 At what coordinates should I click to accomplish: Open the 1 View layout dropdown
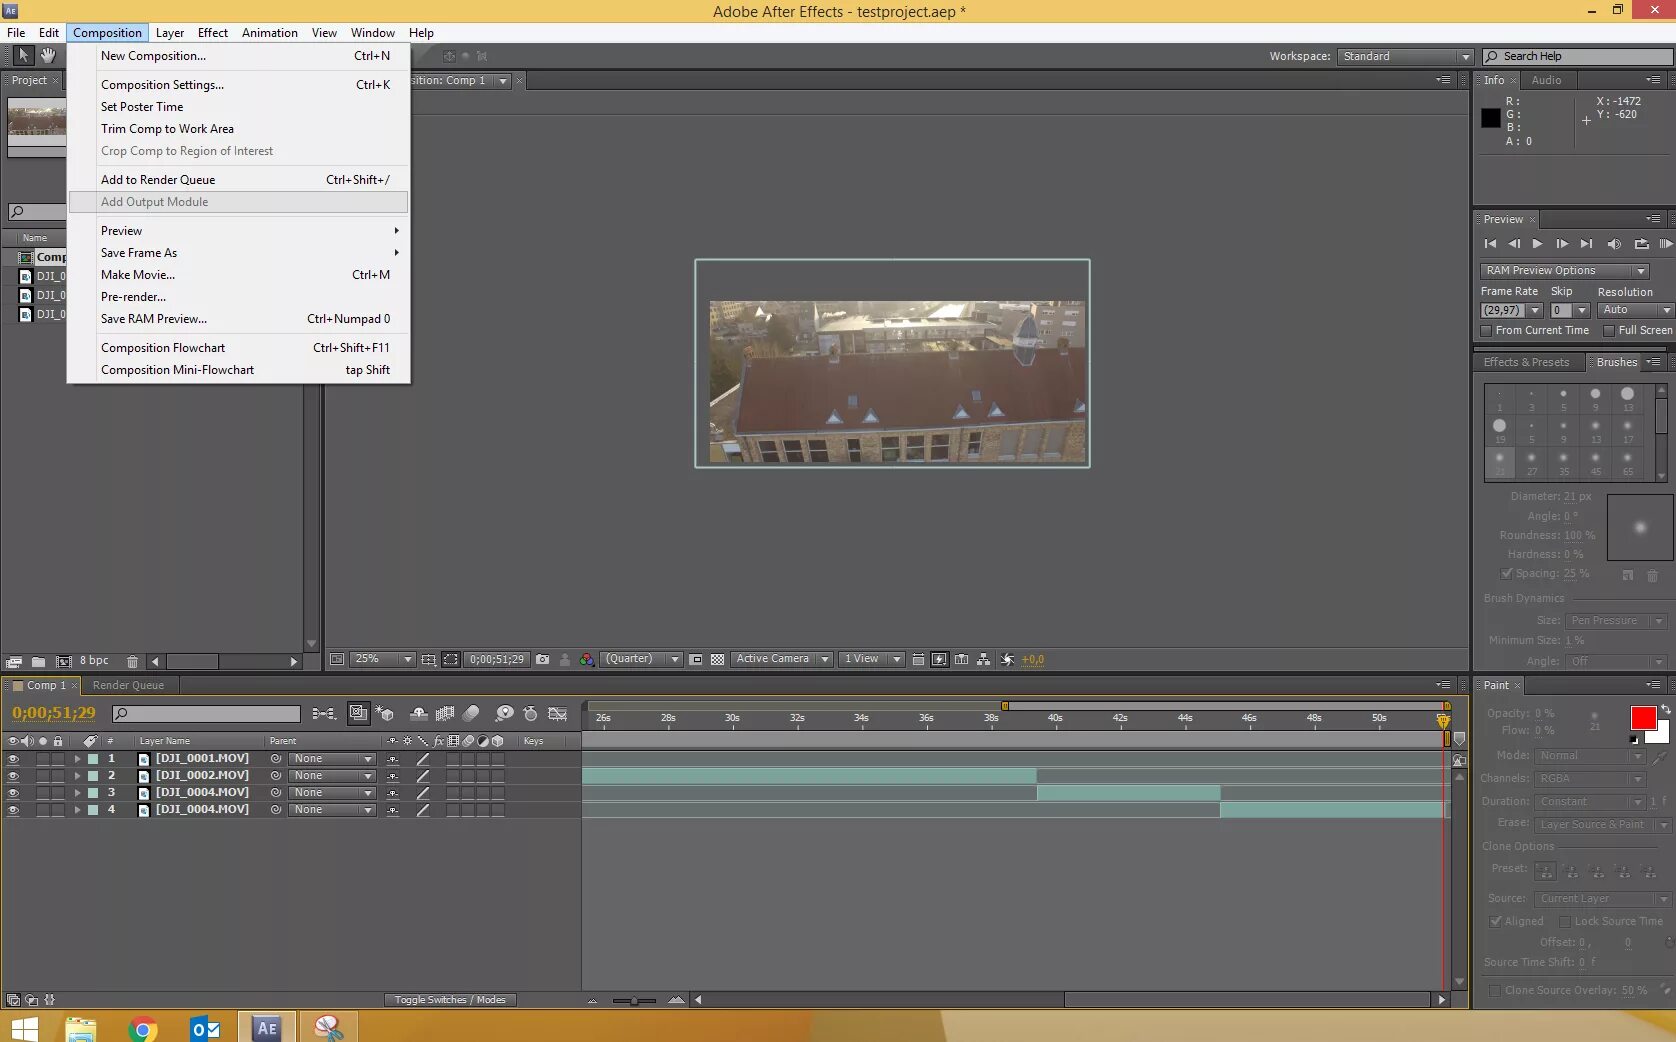(871, 660)
